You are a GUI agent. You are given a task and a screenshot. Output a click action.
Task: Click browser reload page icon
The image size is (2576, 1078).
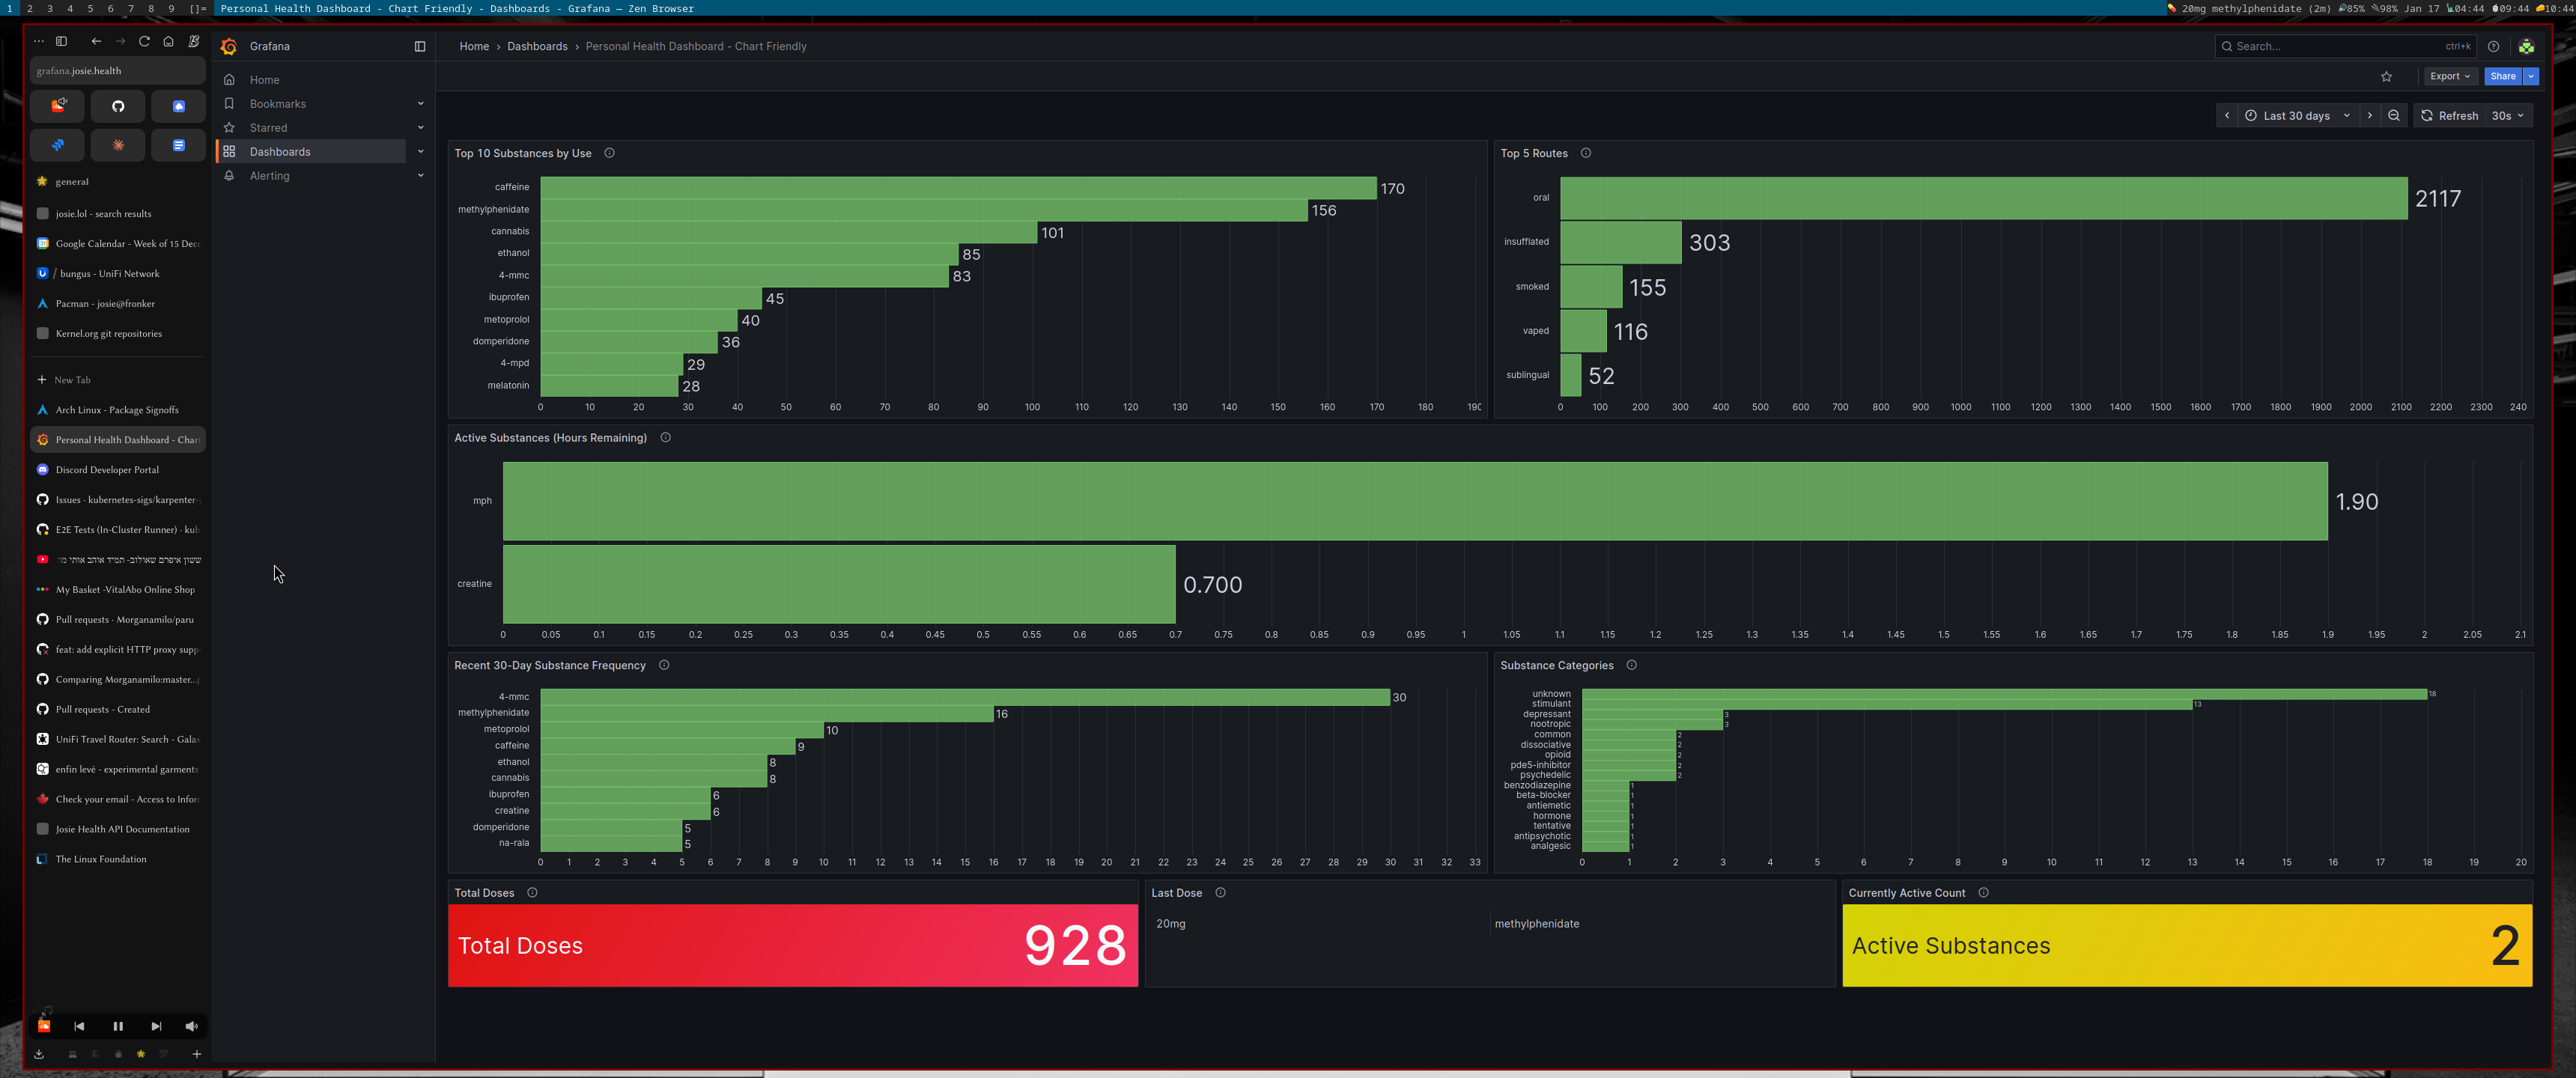coord(144,41)
